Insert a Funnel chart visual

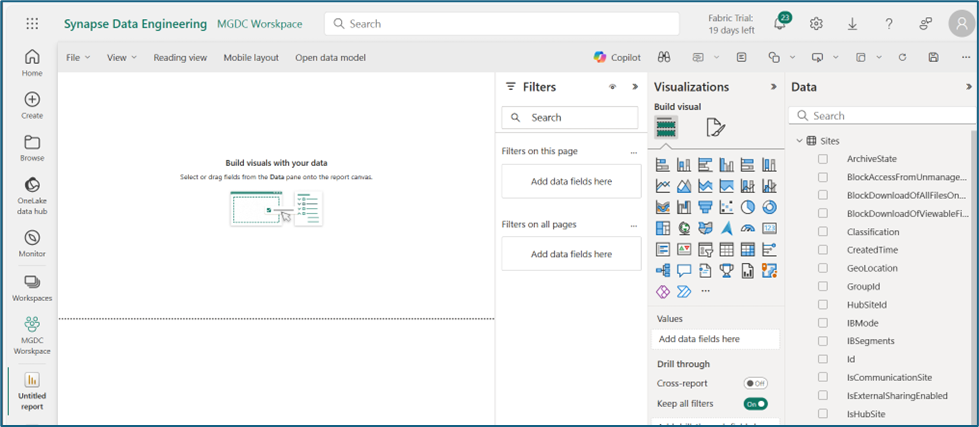[706, 207]
